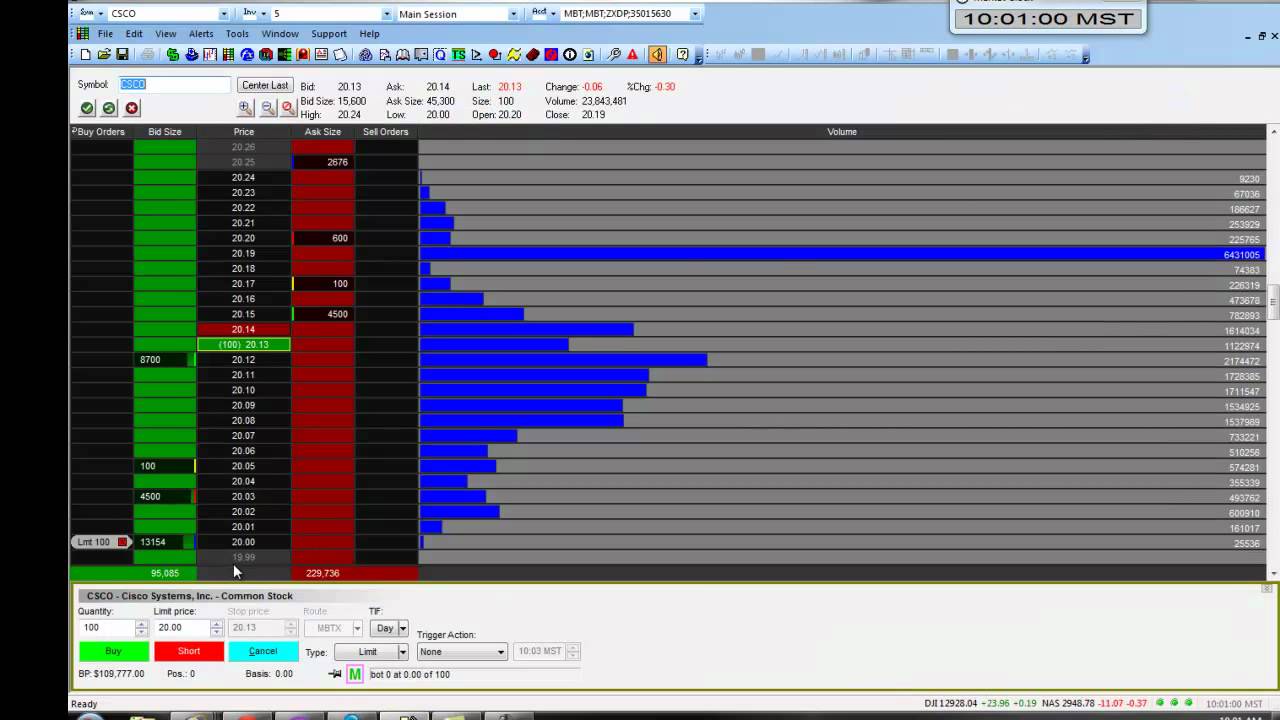Expand the CSCO symbol dropdown at top
This screenshot has height=720, width=1280.
tap(223, 14)
